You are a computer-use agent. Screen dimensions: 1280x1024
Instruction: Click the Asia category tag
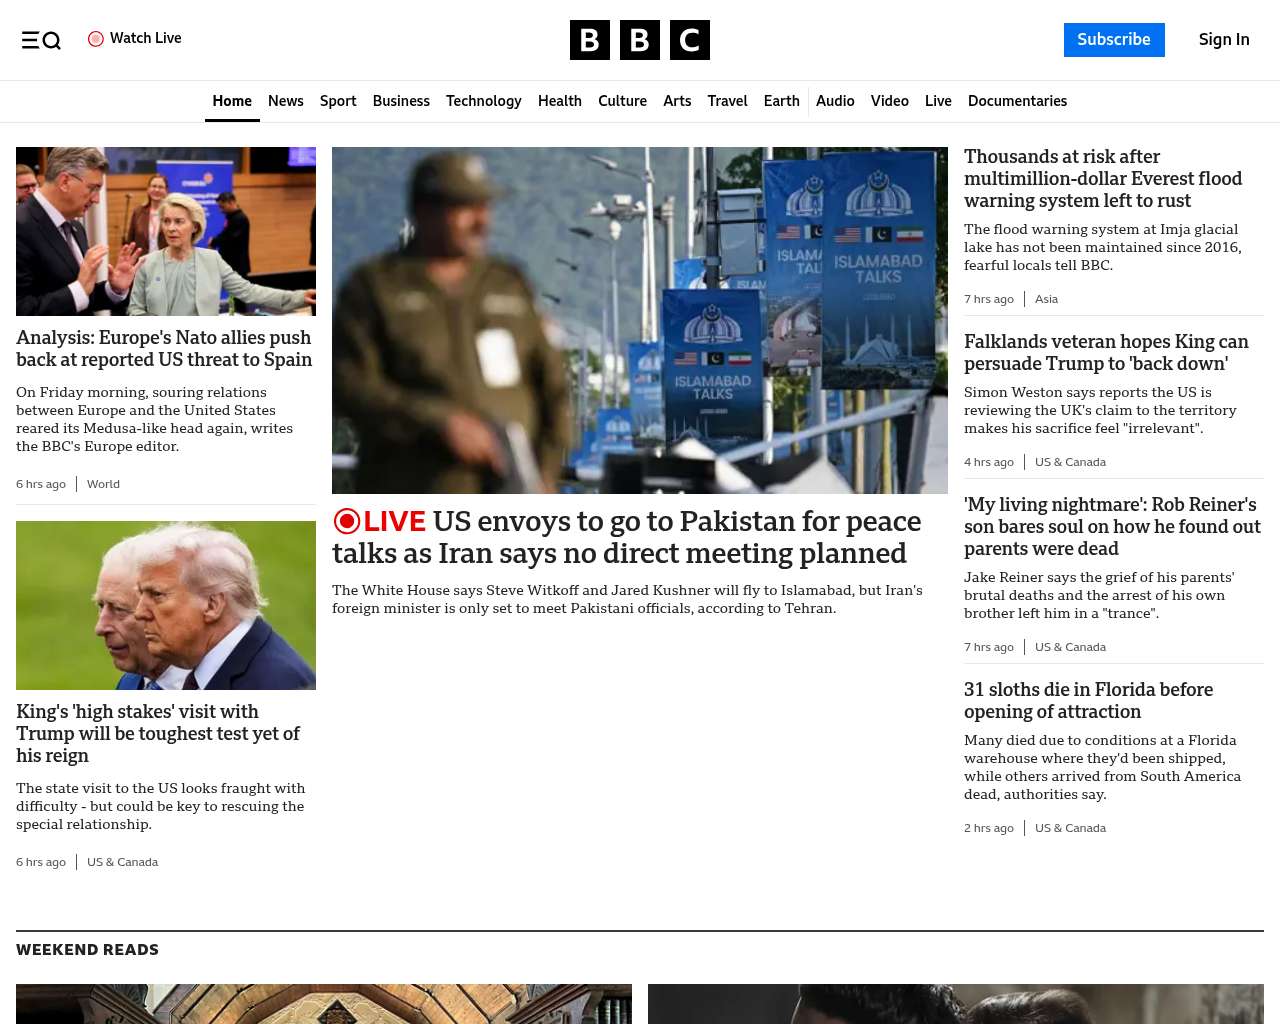[1046, 299]
